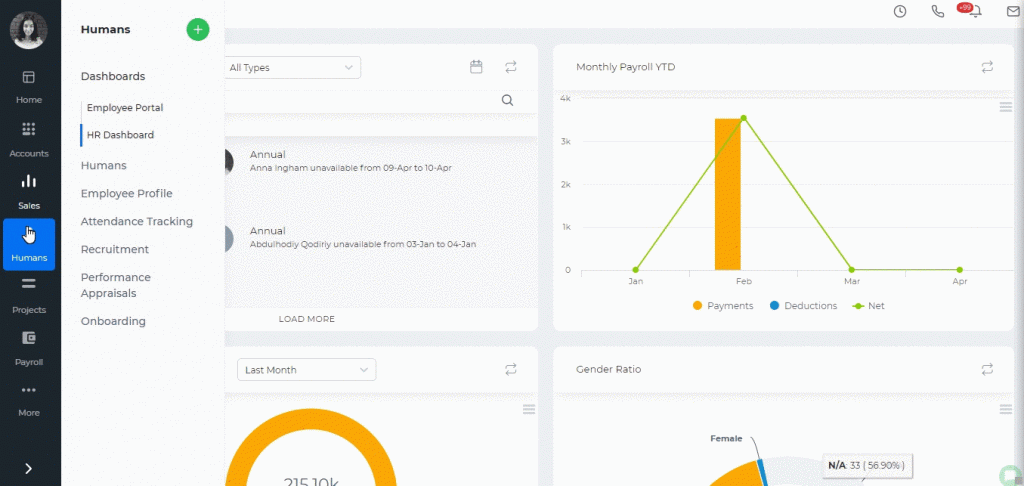Open Monthly Payroll chart hamburger menu
This screenshot has width=1024, height=486.
point(1006,106)
